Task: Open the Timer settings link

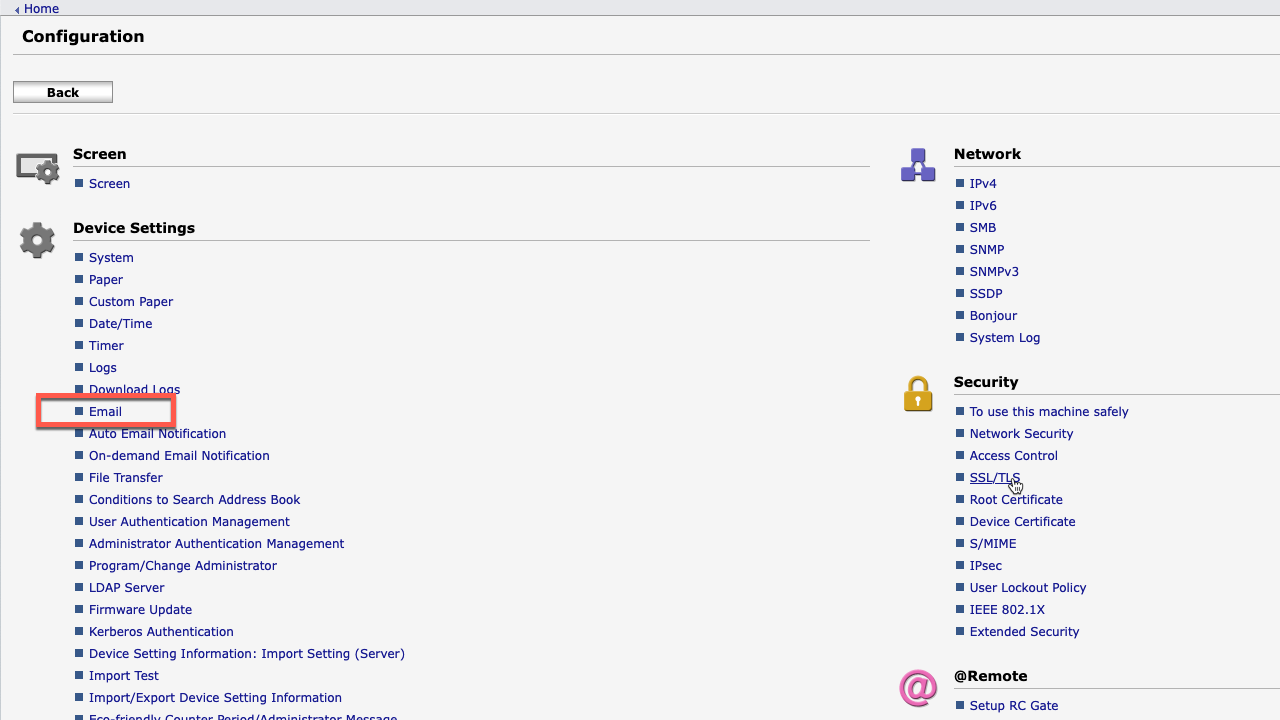Action: click(x=106, y=346)
